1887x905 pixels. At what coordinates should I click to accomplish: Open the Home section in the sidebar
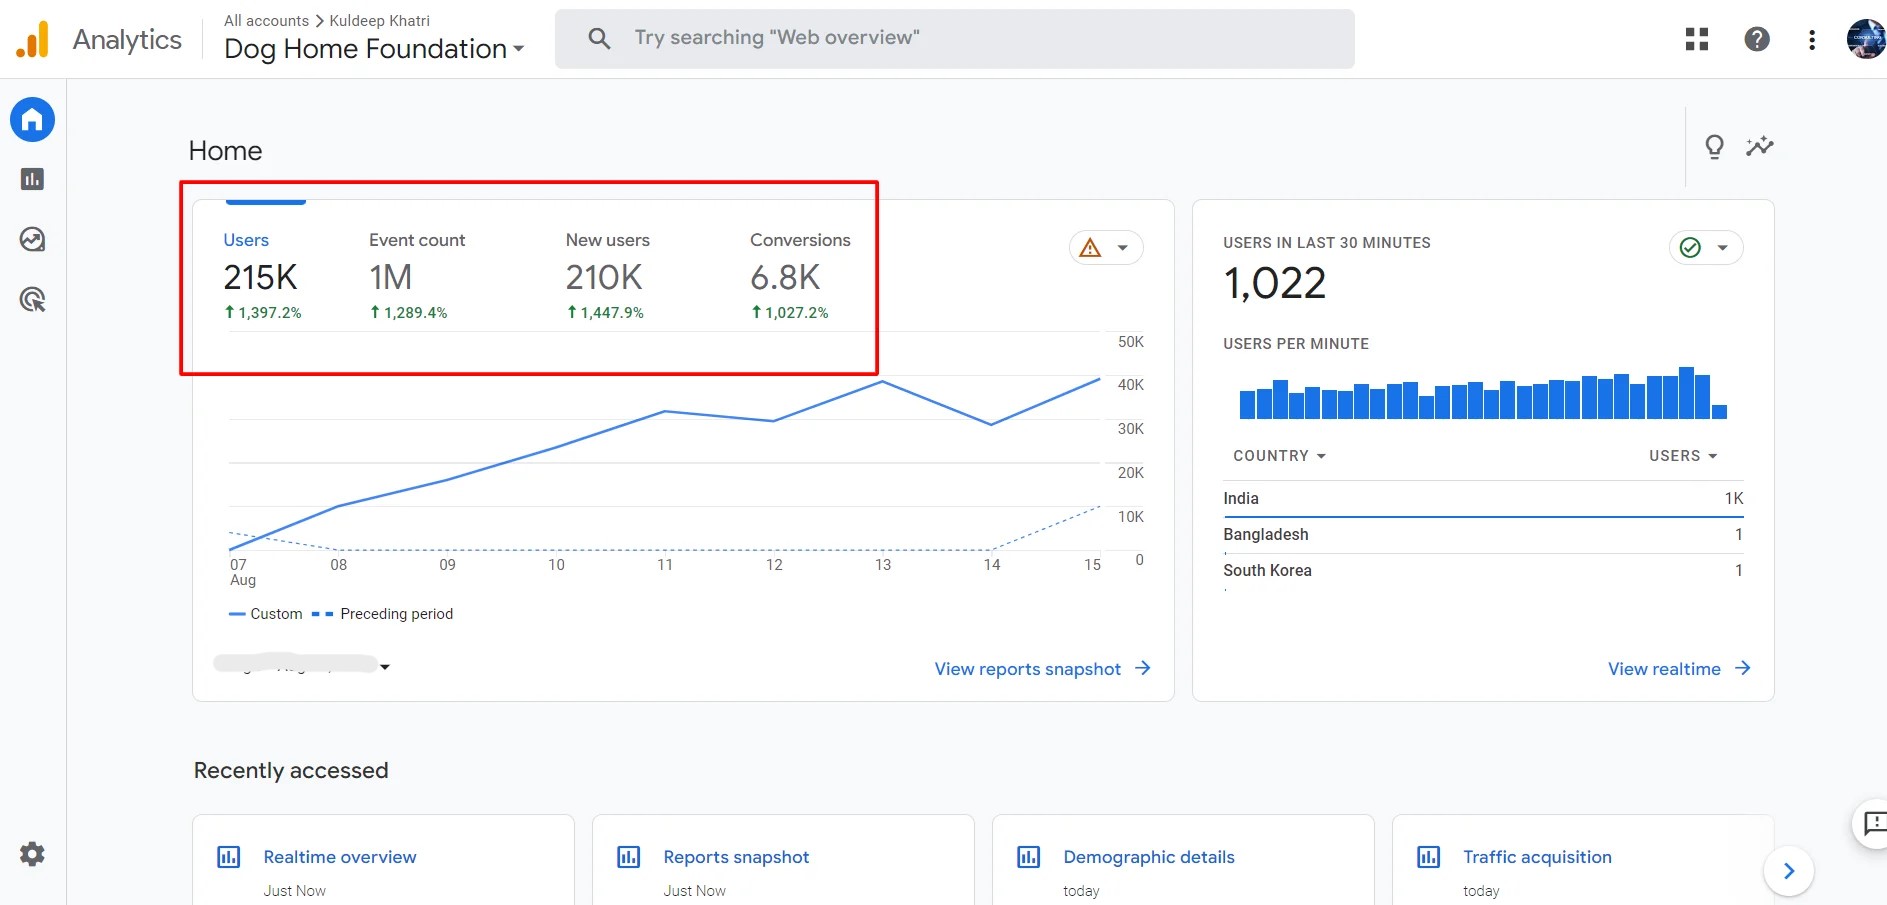[32, 119]
